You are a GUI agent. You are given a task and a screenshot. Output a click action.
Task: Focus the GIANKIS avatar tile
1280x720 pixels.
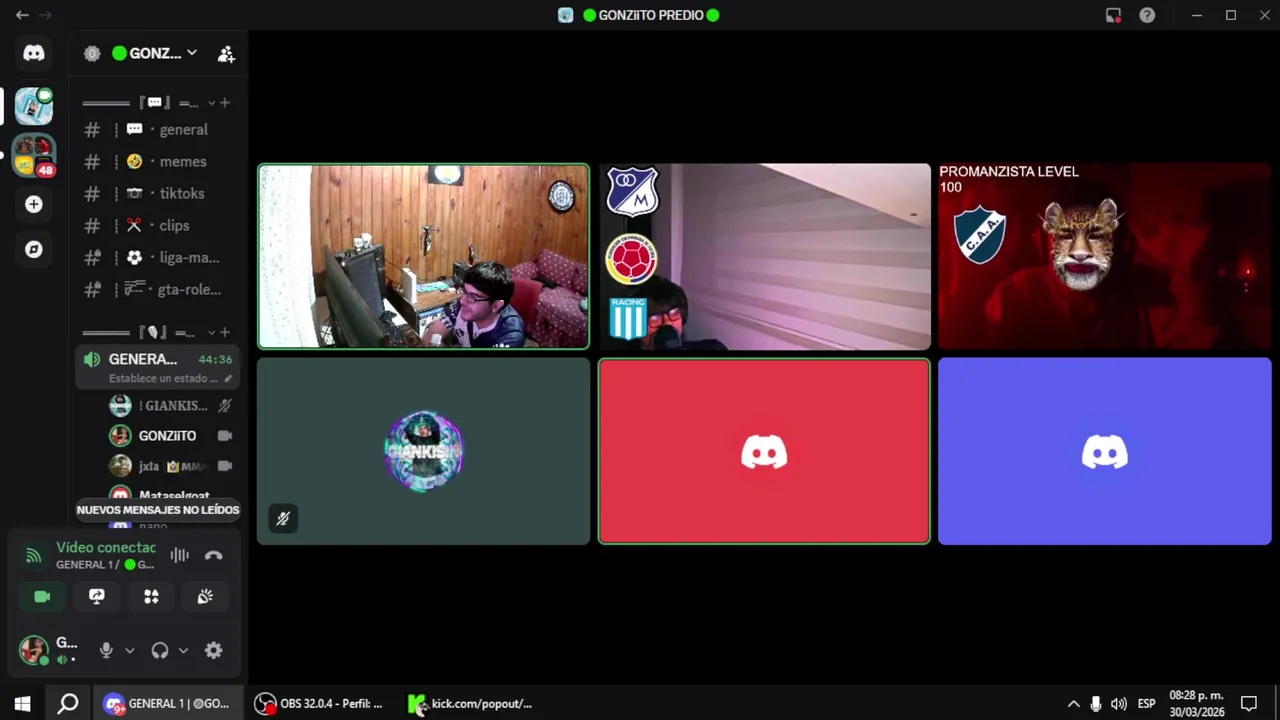(x=424, y=452)
